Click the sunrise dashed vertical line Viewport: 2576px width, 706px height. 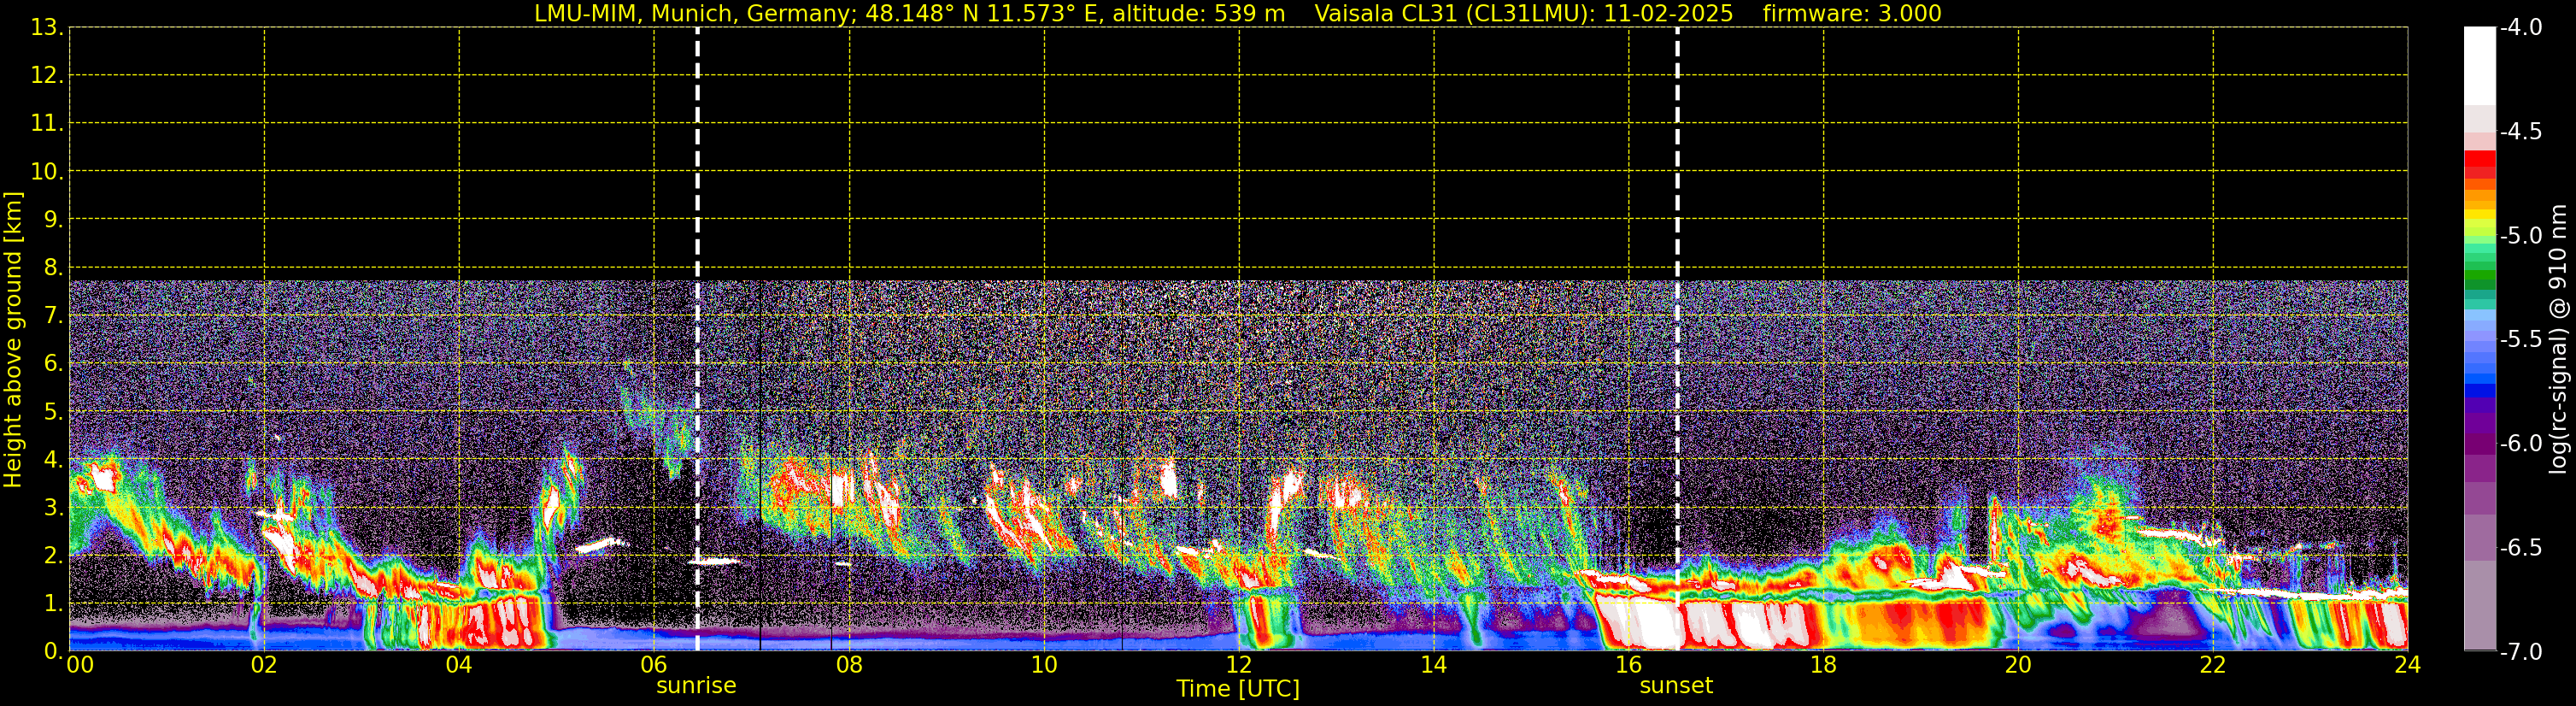(x=697, y=339)
